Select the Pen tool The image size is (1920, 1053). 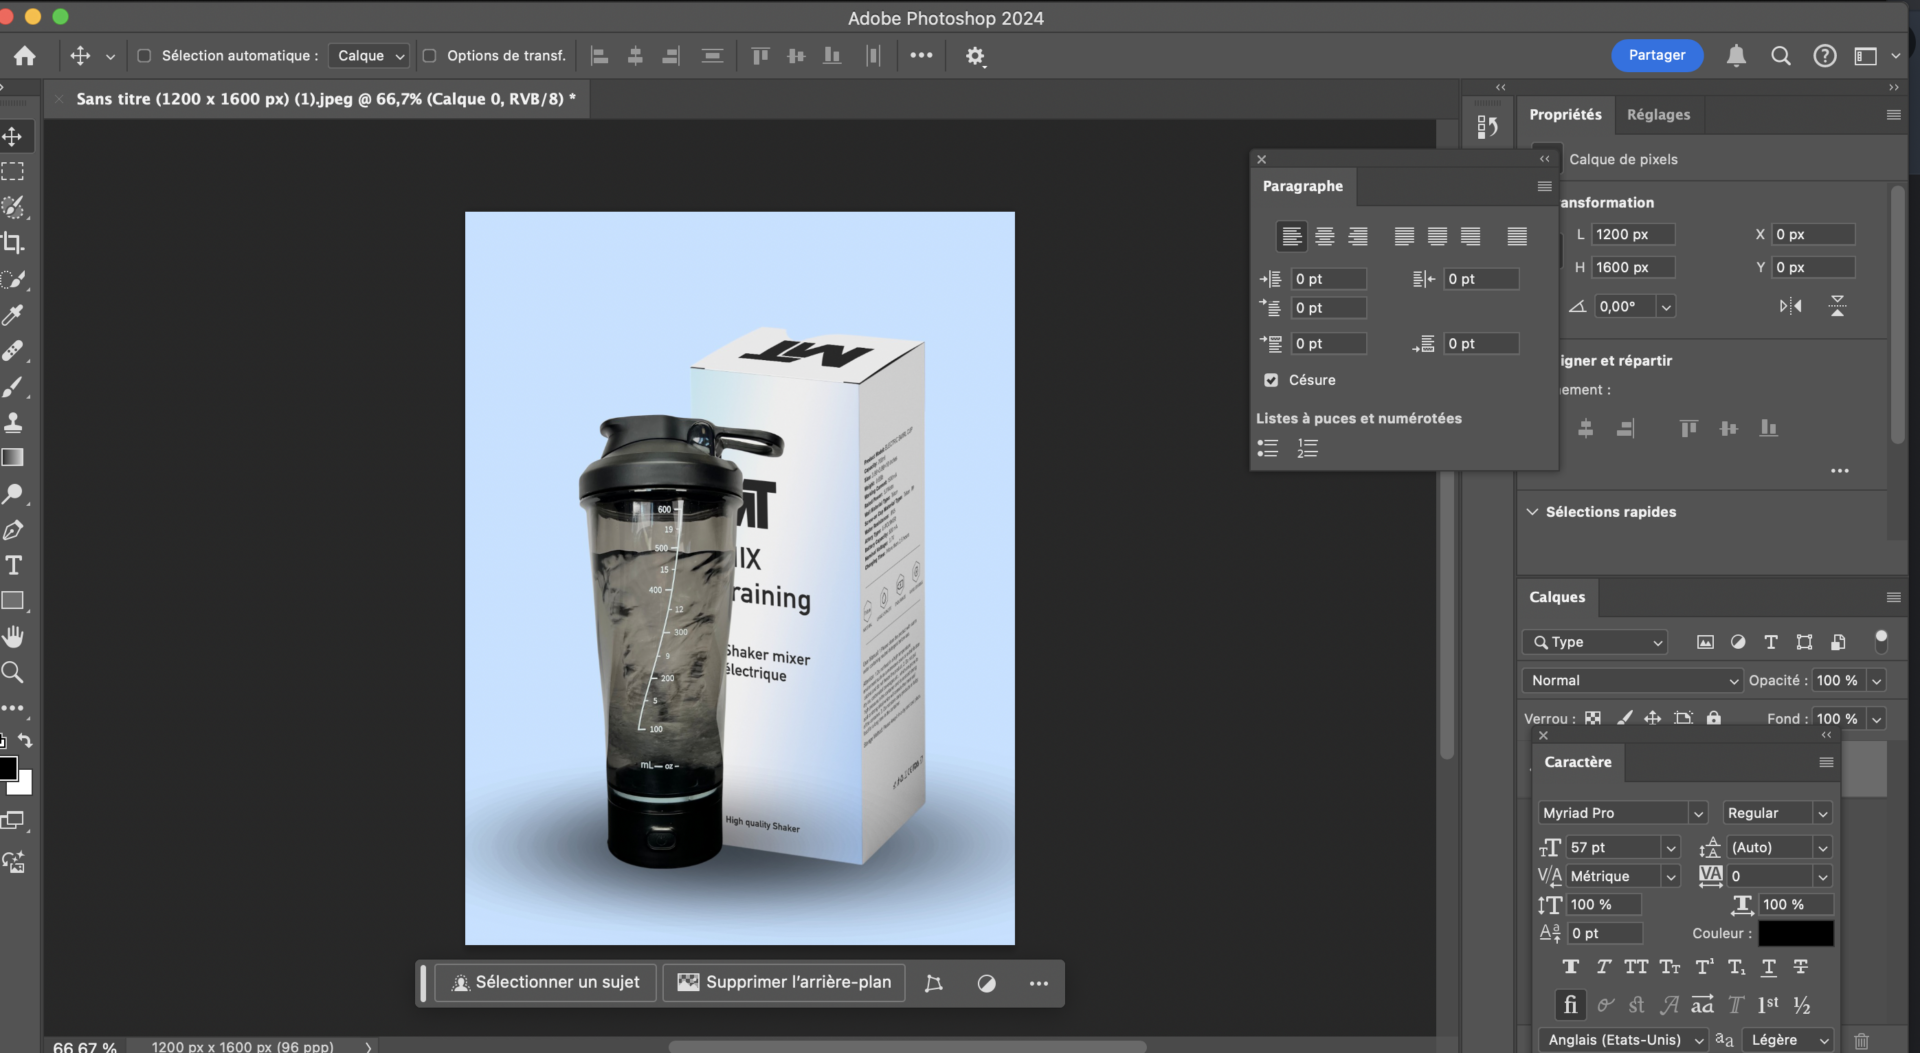[13, 530]
